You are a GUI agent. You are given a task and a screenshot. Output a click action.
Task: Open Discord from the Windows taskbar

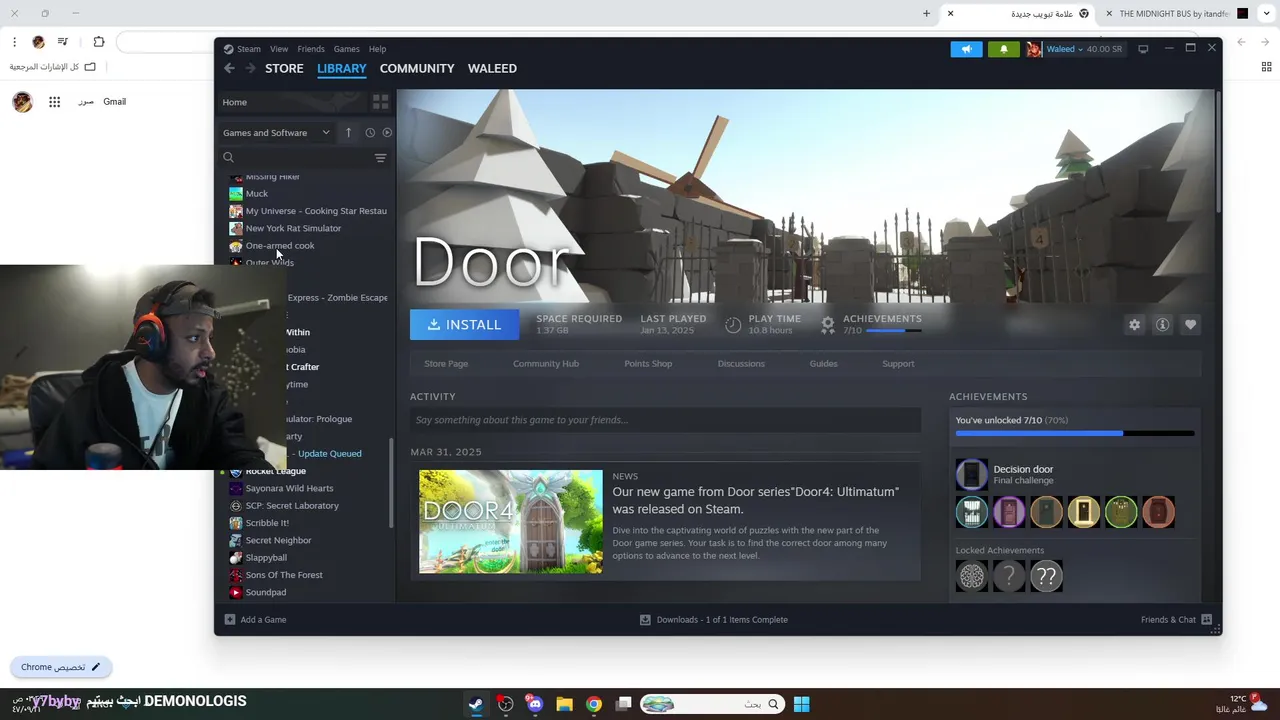(535, 704)
